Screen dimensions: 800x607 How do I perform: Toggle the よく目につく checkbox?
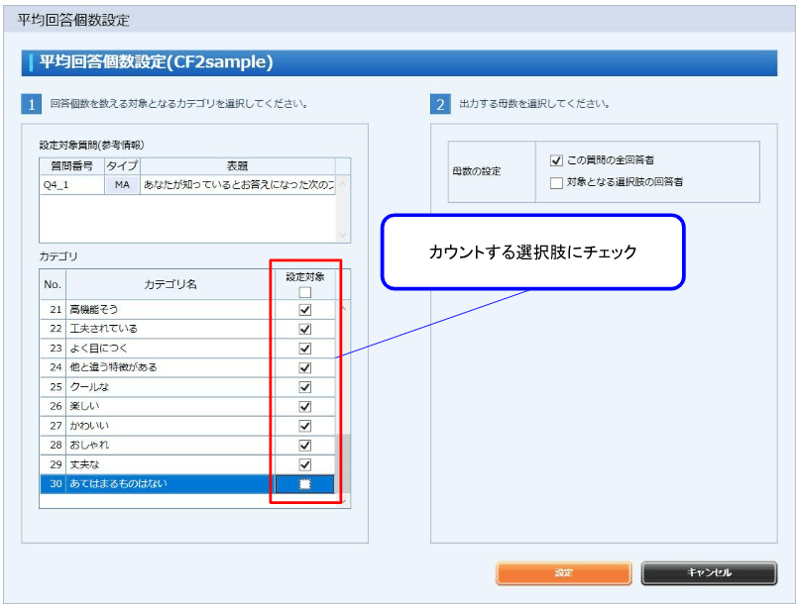click(305, 346)
